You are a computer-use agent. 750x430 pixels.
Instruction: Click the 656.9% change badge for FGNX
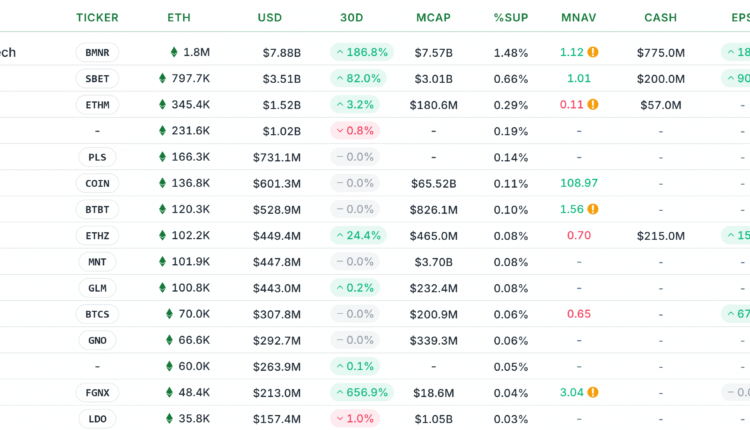(361, 392)
